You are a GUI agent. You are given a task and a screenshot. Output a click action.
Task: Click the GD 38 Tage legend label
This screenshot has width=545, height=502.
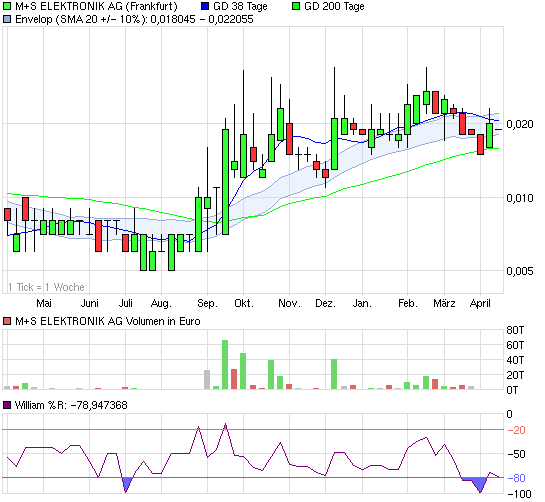point(240,6)
